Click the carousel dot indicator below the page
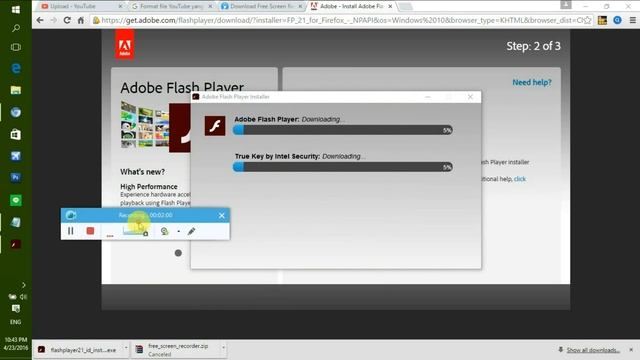Viewport: 640px width, 360px height. coord(178,253)
